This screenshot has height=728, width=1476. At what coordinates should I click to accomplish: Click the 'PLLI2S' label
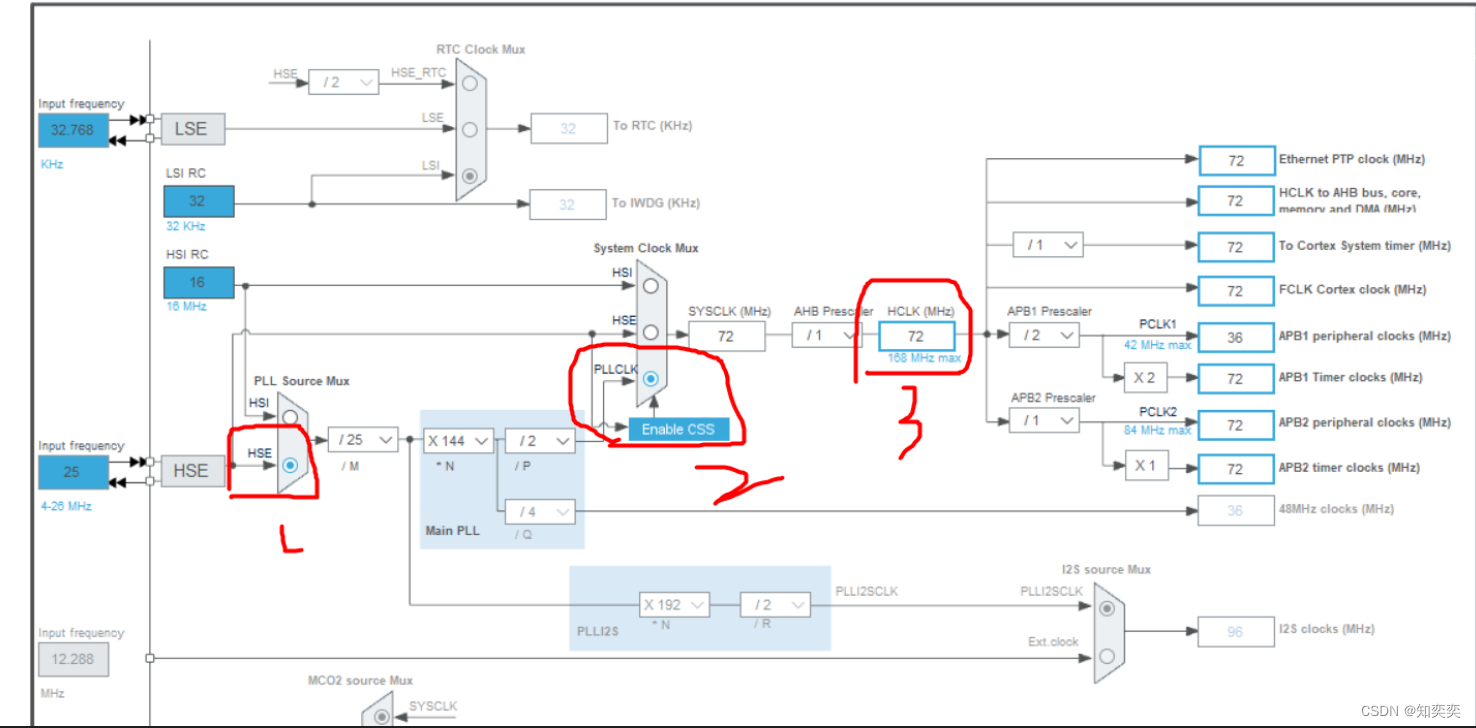click(596, 632)
